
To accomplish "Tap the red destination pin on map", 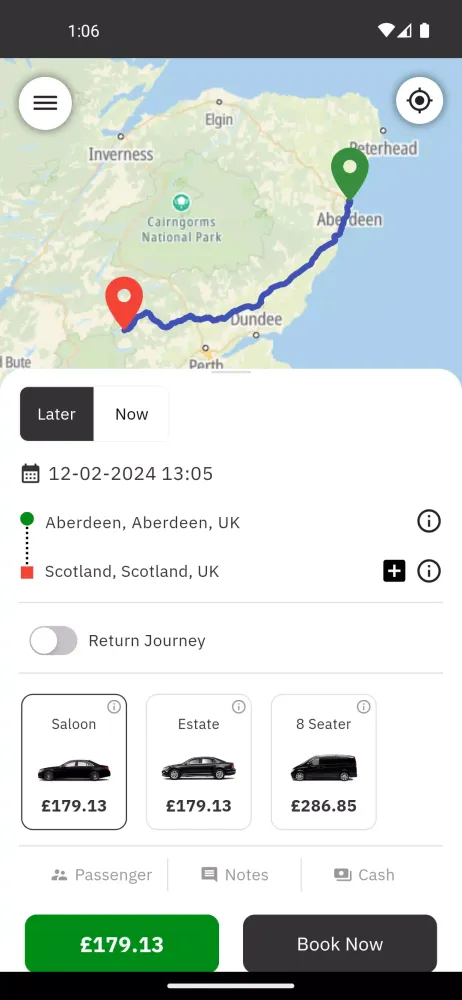I will click(124, 303).
